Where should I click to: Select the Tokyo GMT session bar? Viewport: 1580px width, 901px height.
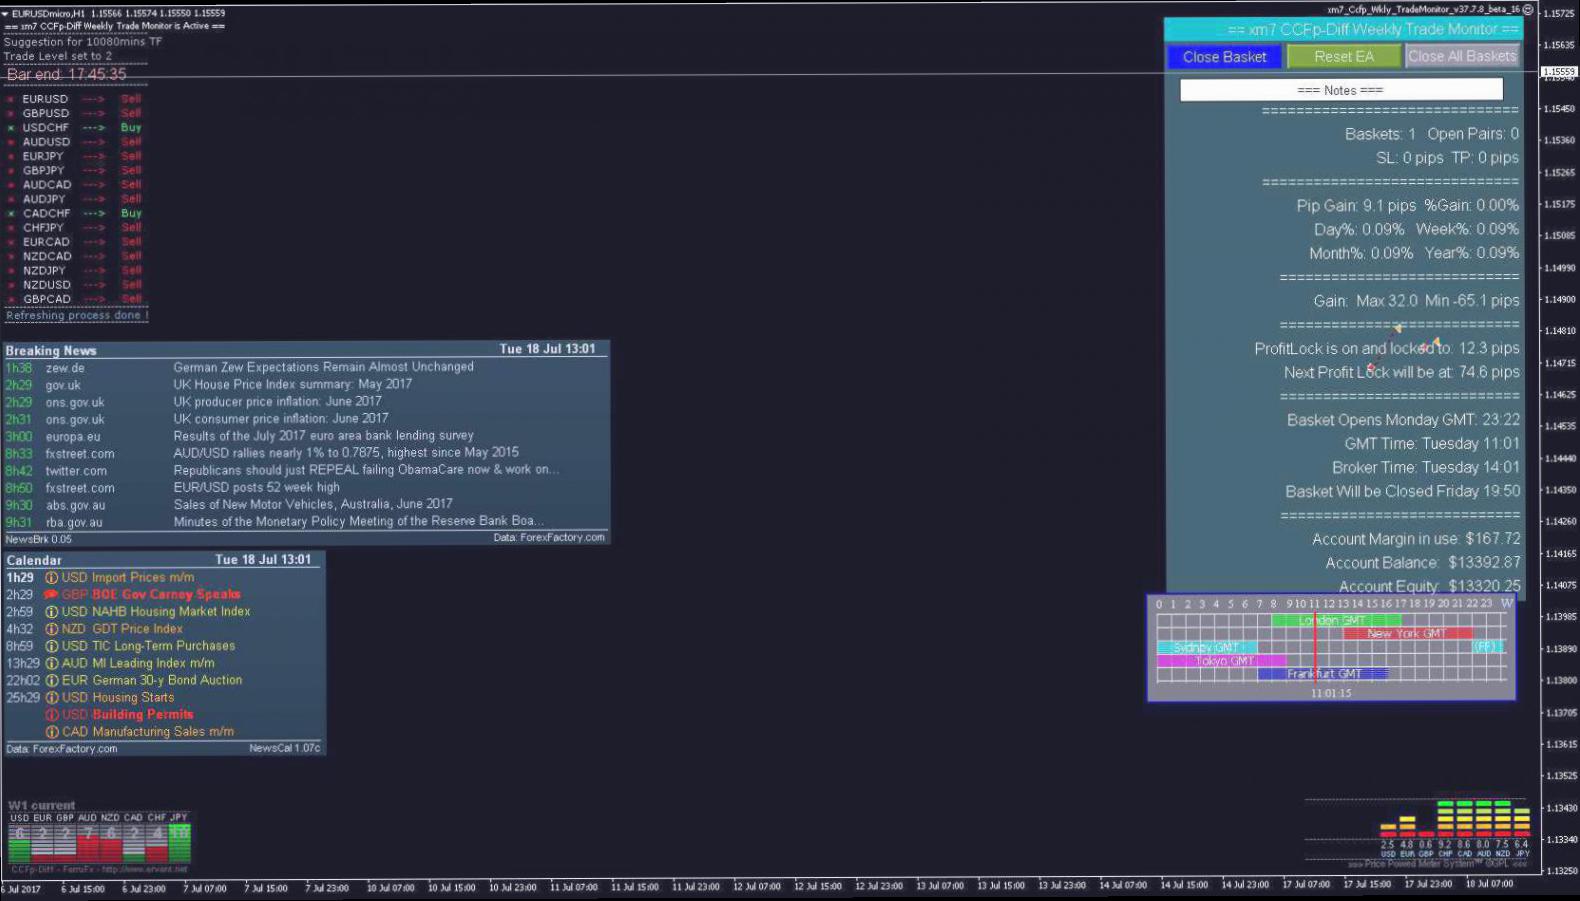1221,661
